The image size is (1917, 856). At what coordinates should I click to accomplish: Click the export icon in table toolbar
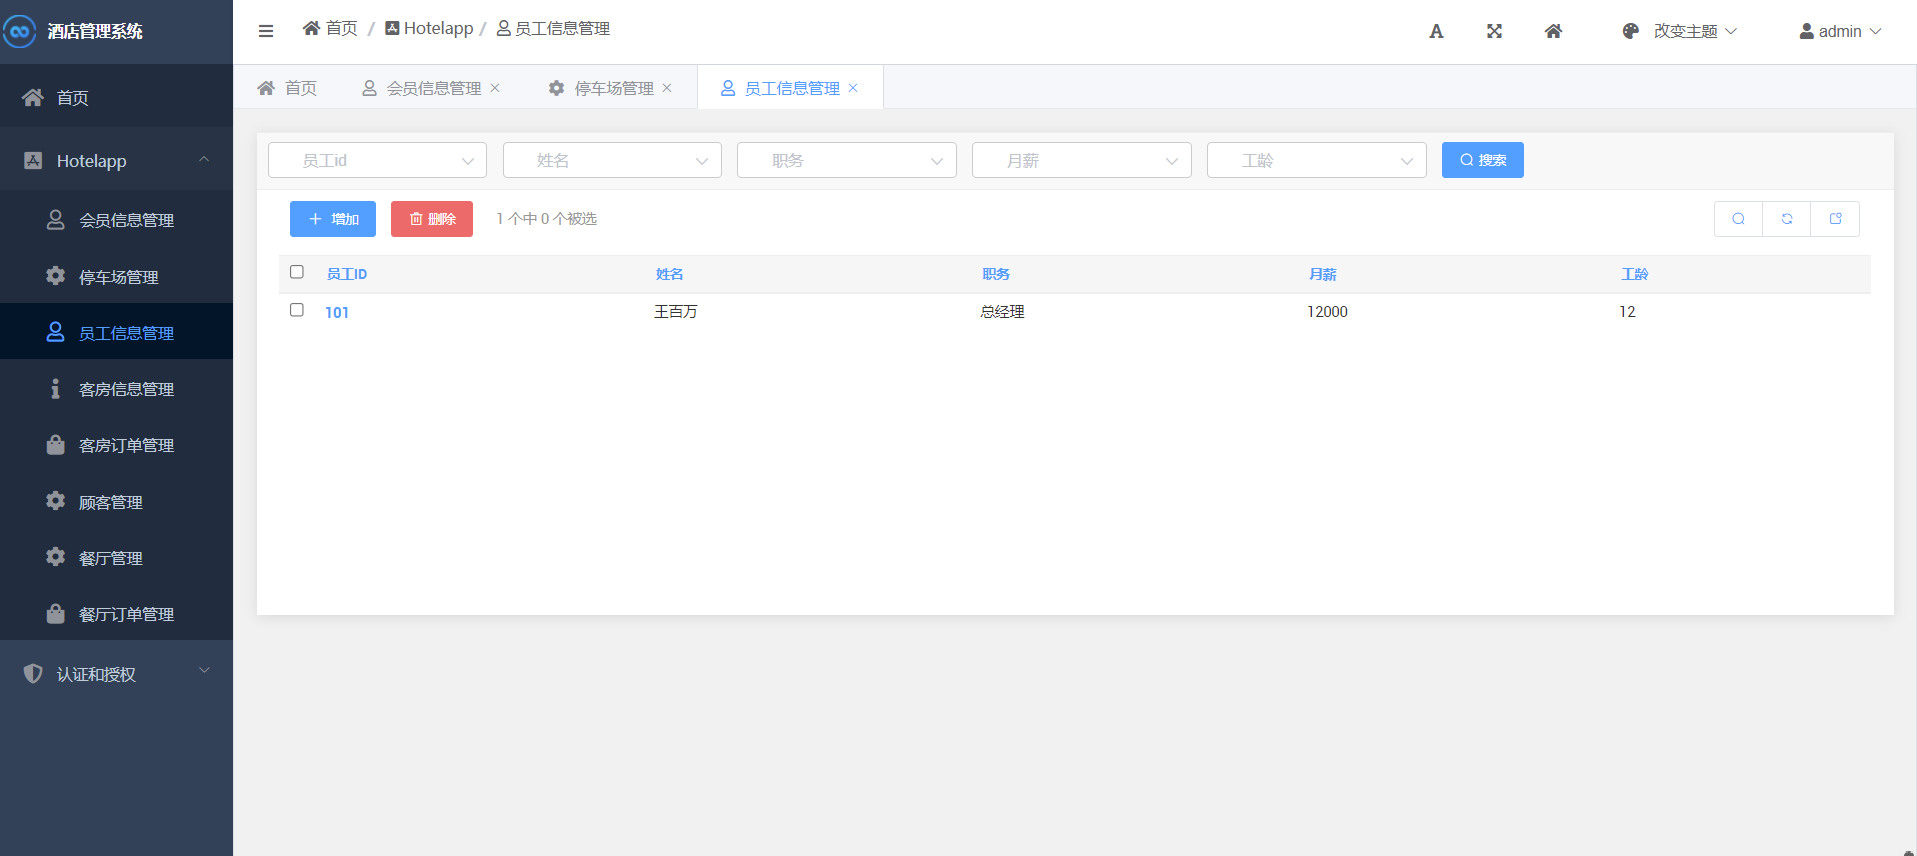coord(1835,219)
